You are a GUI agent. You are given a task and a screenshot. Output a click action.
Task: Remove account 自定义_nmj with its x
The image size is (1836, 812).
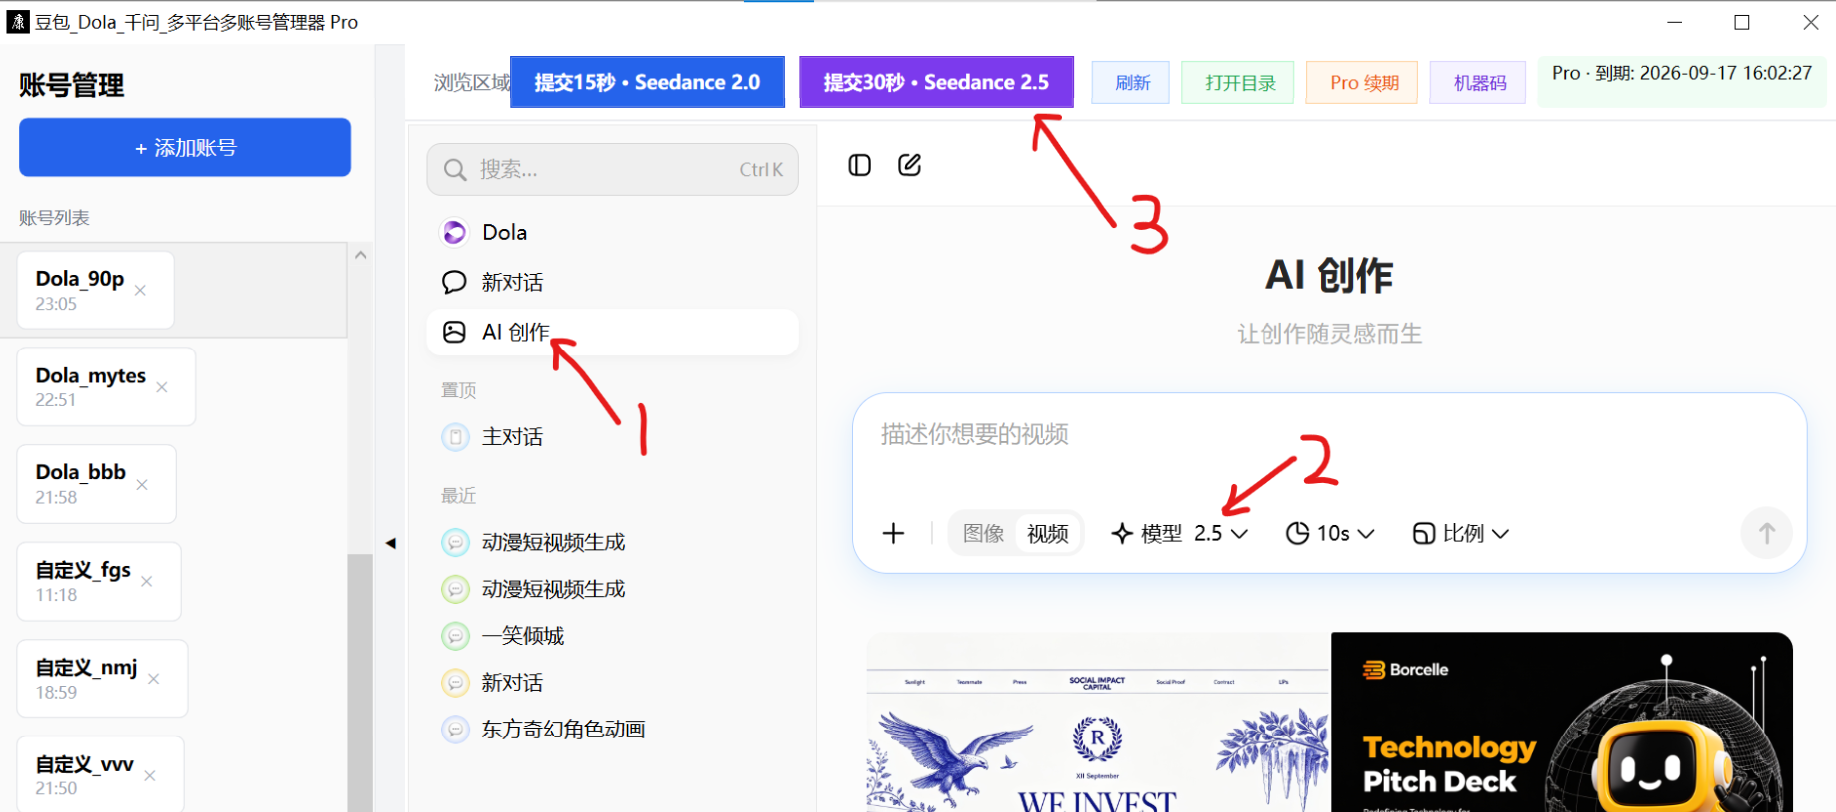point(154,678)
